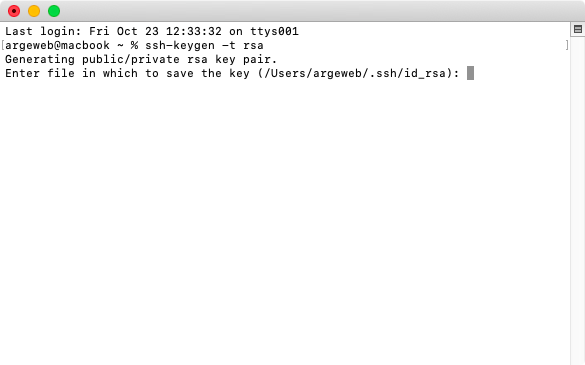Click the argeweb@macbook prompt text
The width and height of the screenshot is (585, 365).
pos(57,46)
